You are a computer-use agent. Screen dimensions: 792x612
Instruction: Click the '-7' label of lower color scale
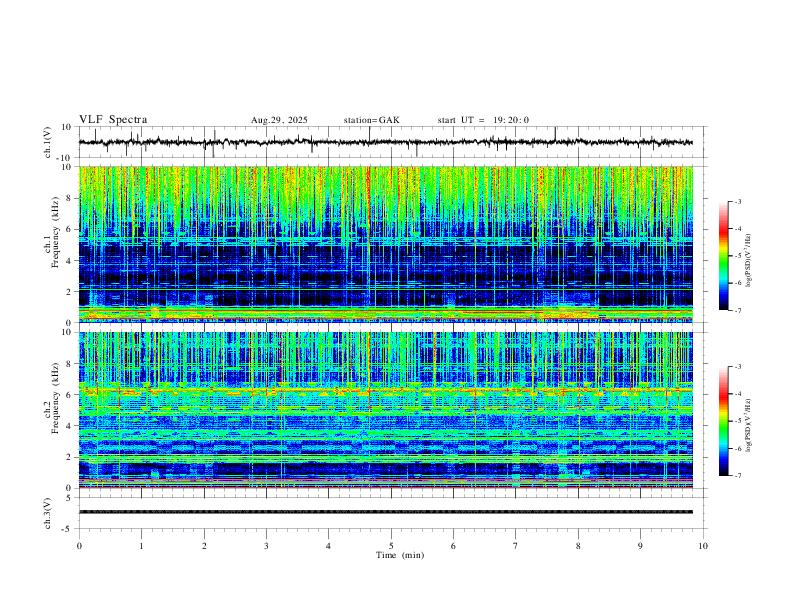pyautogui.click(x=737, y=476)
